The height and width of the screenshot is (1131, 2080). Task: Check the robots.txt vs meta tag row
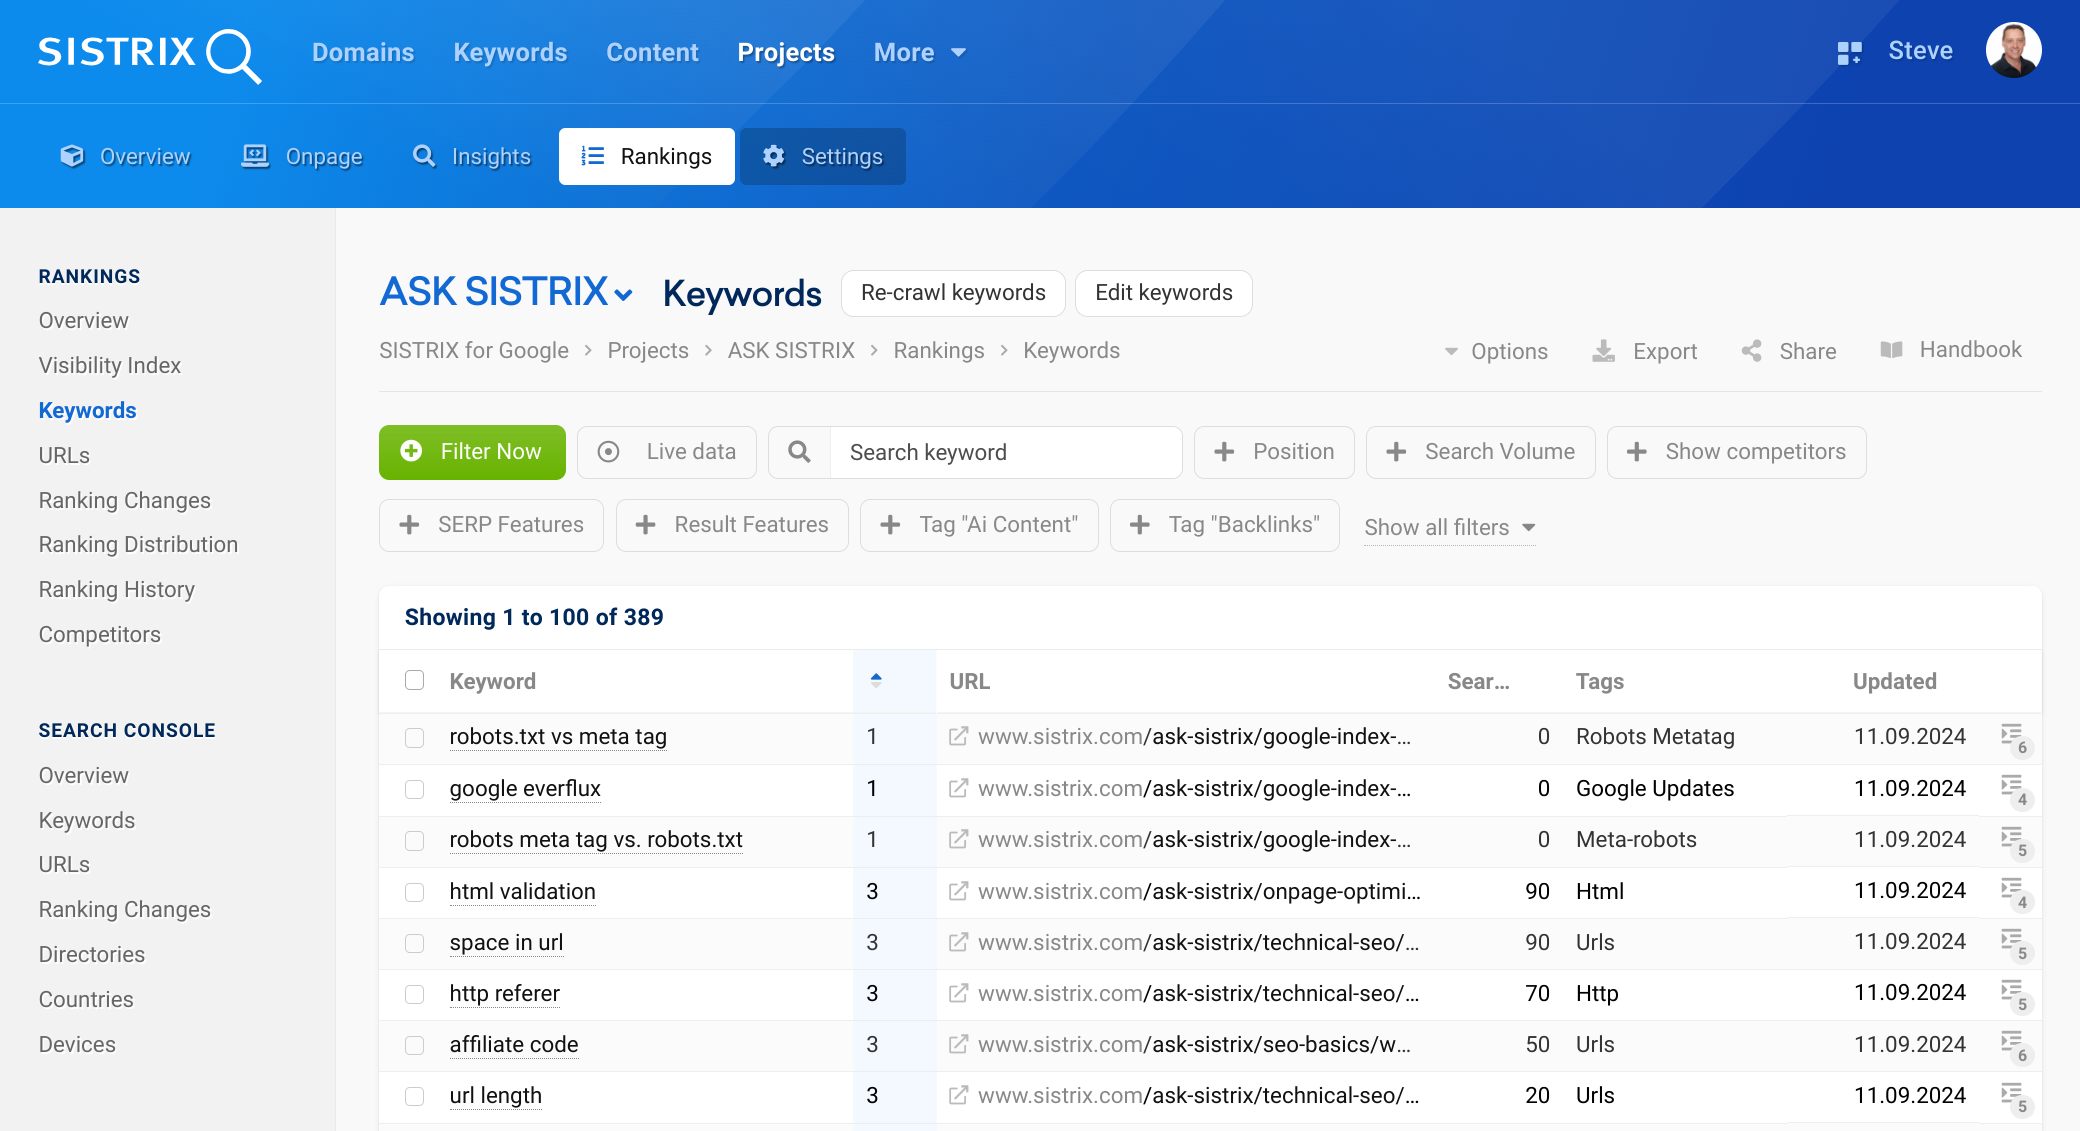414,737
